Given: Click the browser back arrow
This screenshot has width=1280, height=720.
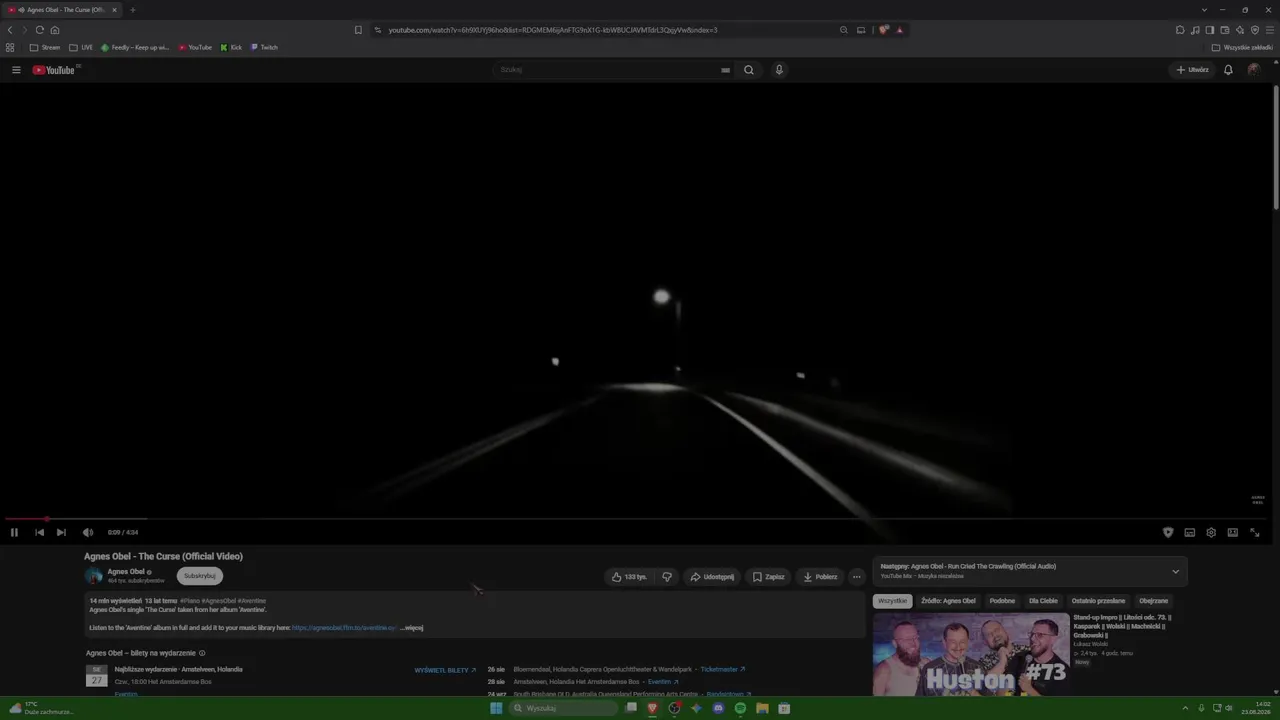Looking at the screenshot, I should click(10, 30).
